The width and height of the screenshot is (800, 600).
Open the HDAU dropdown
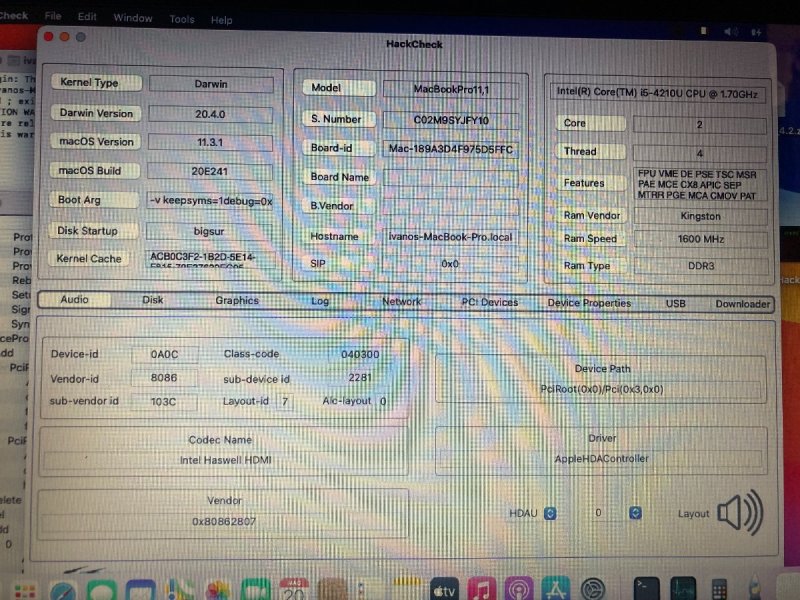point(550,513)
